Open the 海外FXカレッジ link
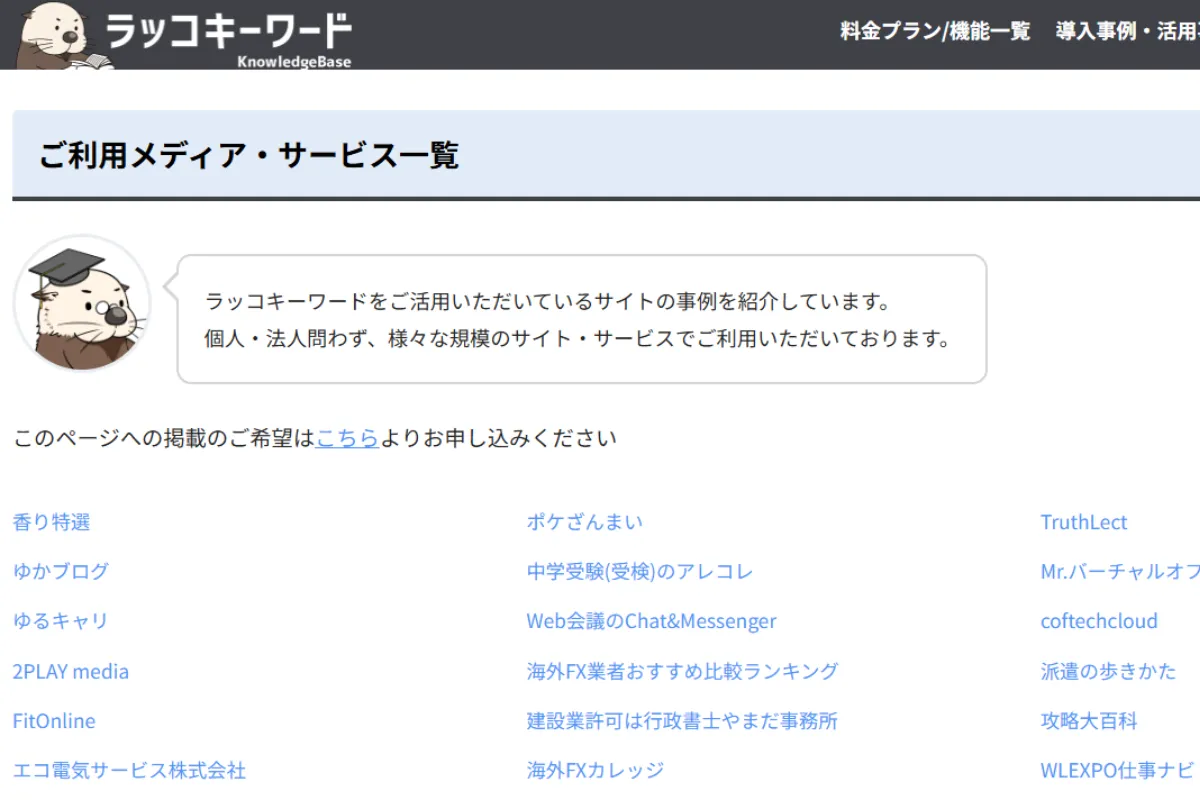1200x800 pixels. [x=596, y=770]
